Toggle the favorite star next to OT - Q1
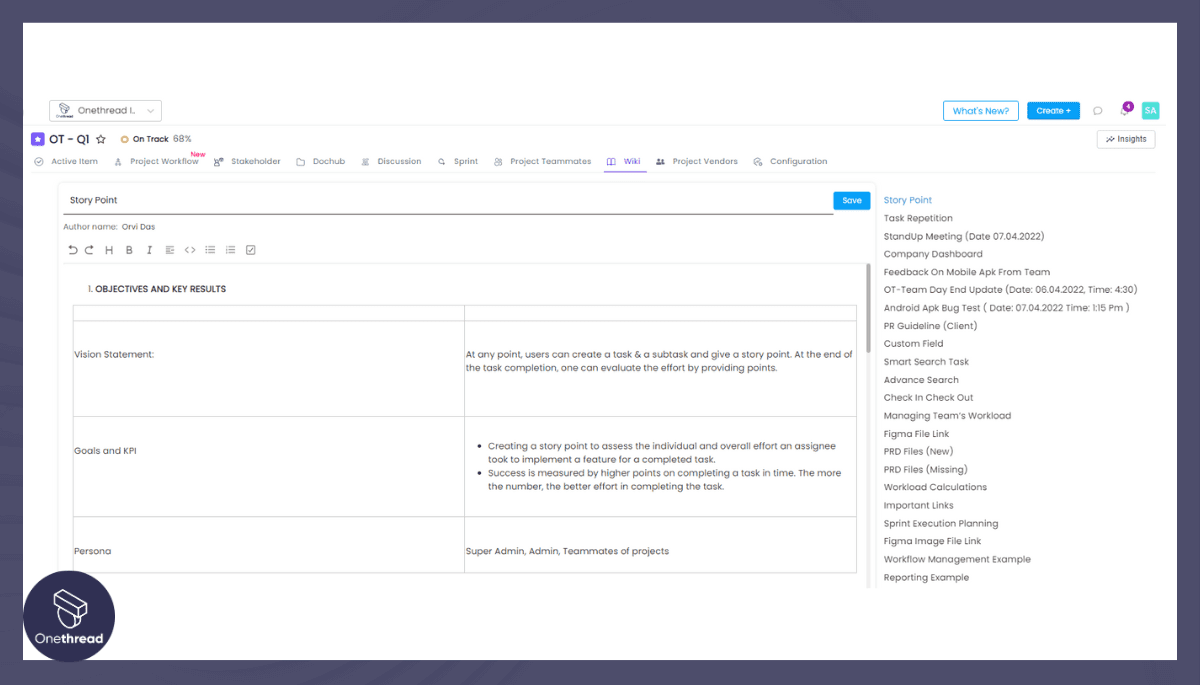1200x685 pixels. [100, 139]
